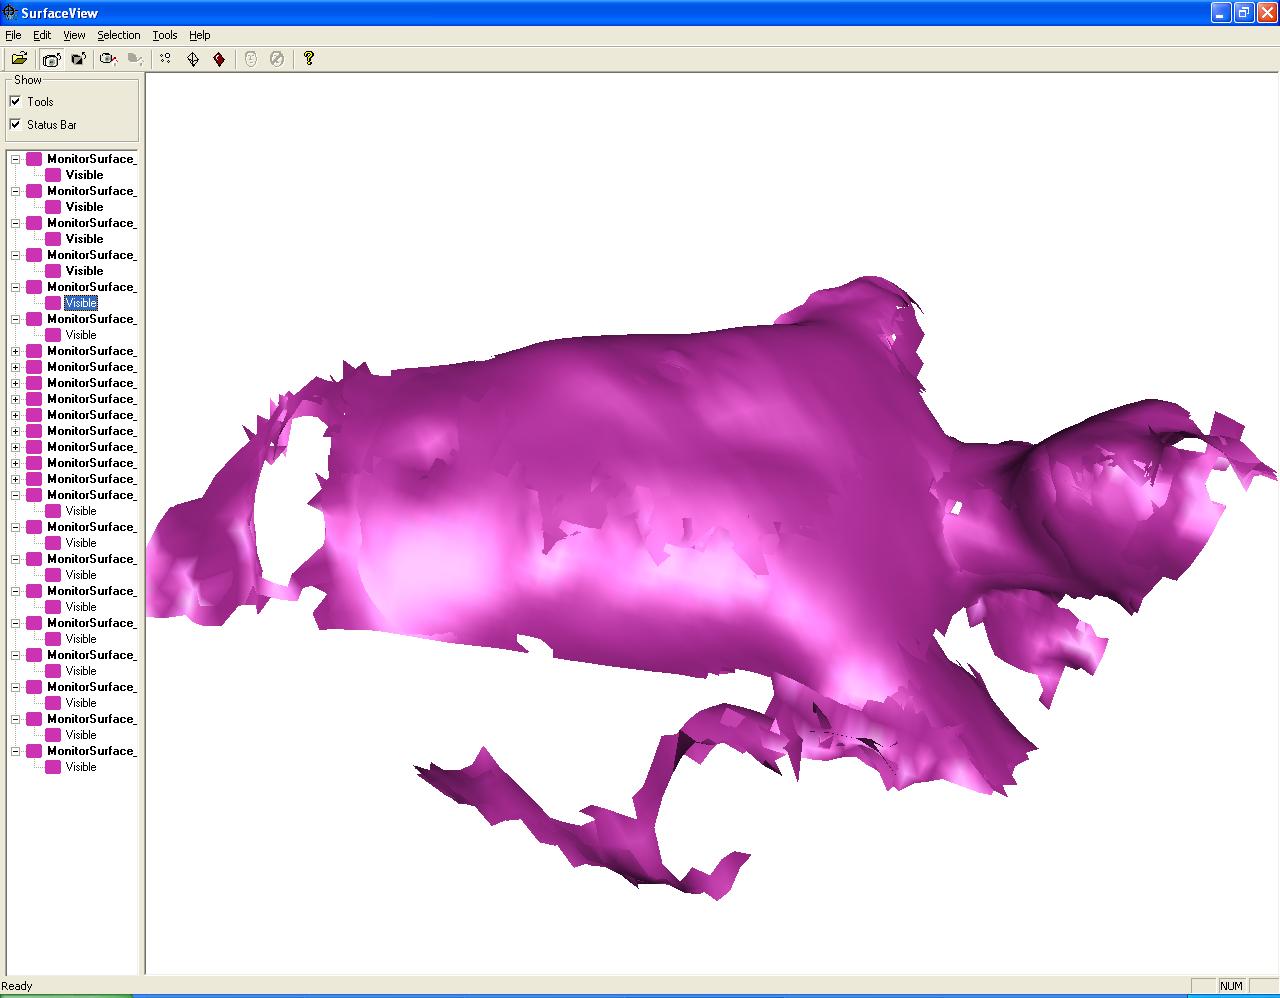Click the Ready text in status bar

(17, 986)
